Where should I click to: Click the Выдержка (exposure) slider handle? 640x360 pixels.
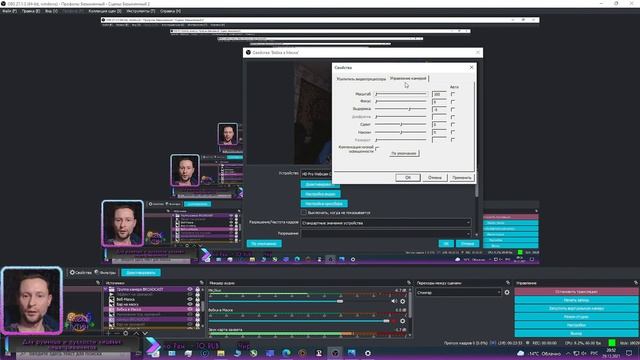(409, 109)
